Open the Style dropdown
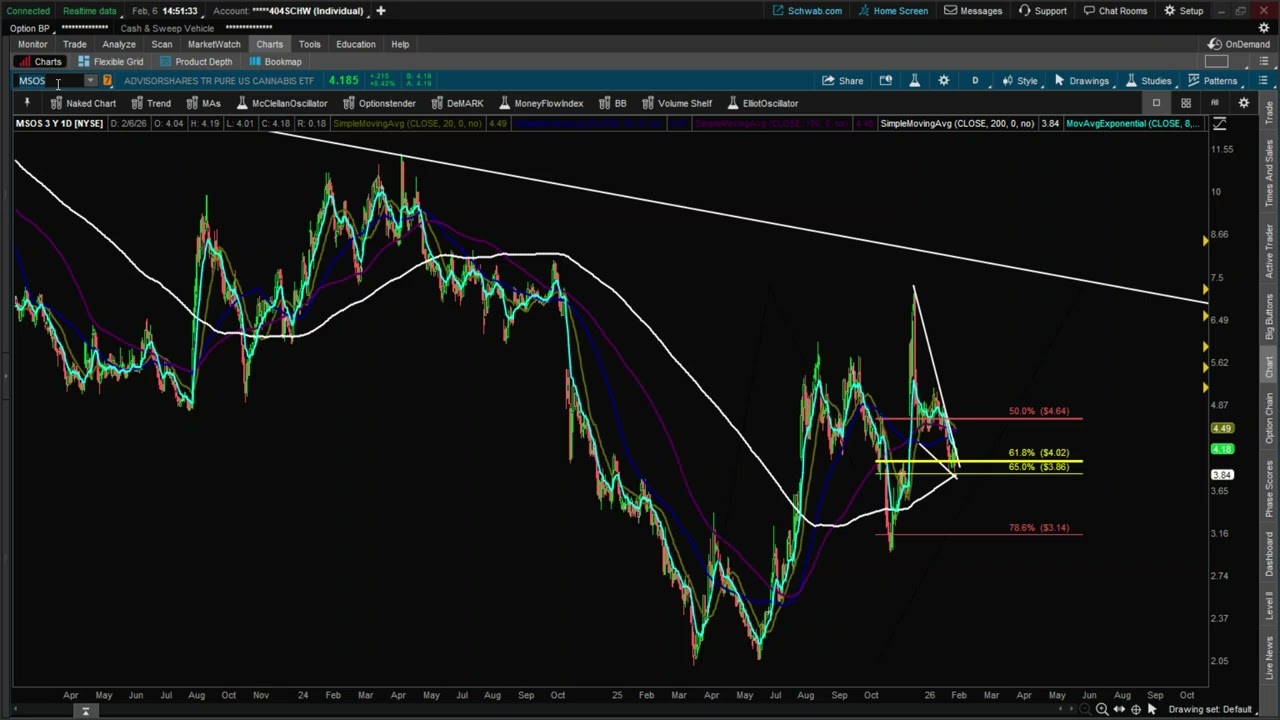This screenshot has height=720, width=1280. click(1019, 81)
